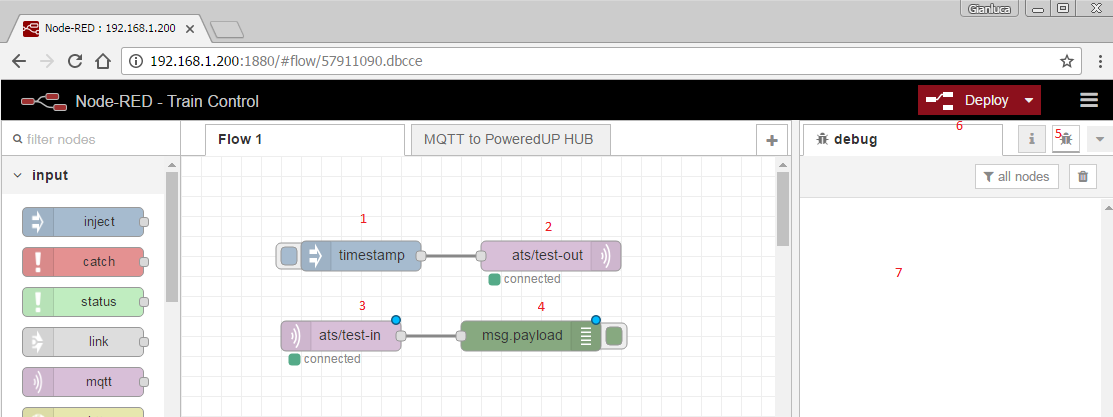Toggle the msg.payload debug node output button
Screen dimensions: 1113x417
[x=615, y=335]
